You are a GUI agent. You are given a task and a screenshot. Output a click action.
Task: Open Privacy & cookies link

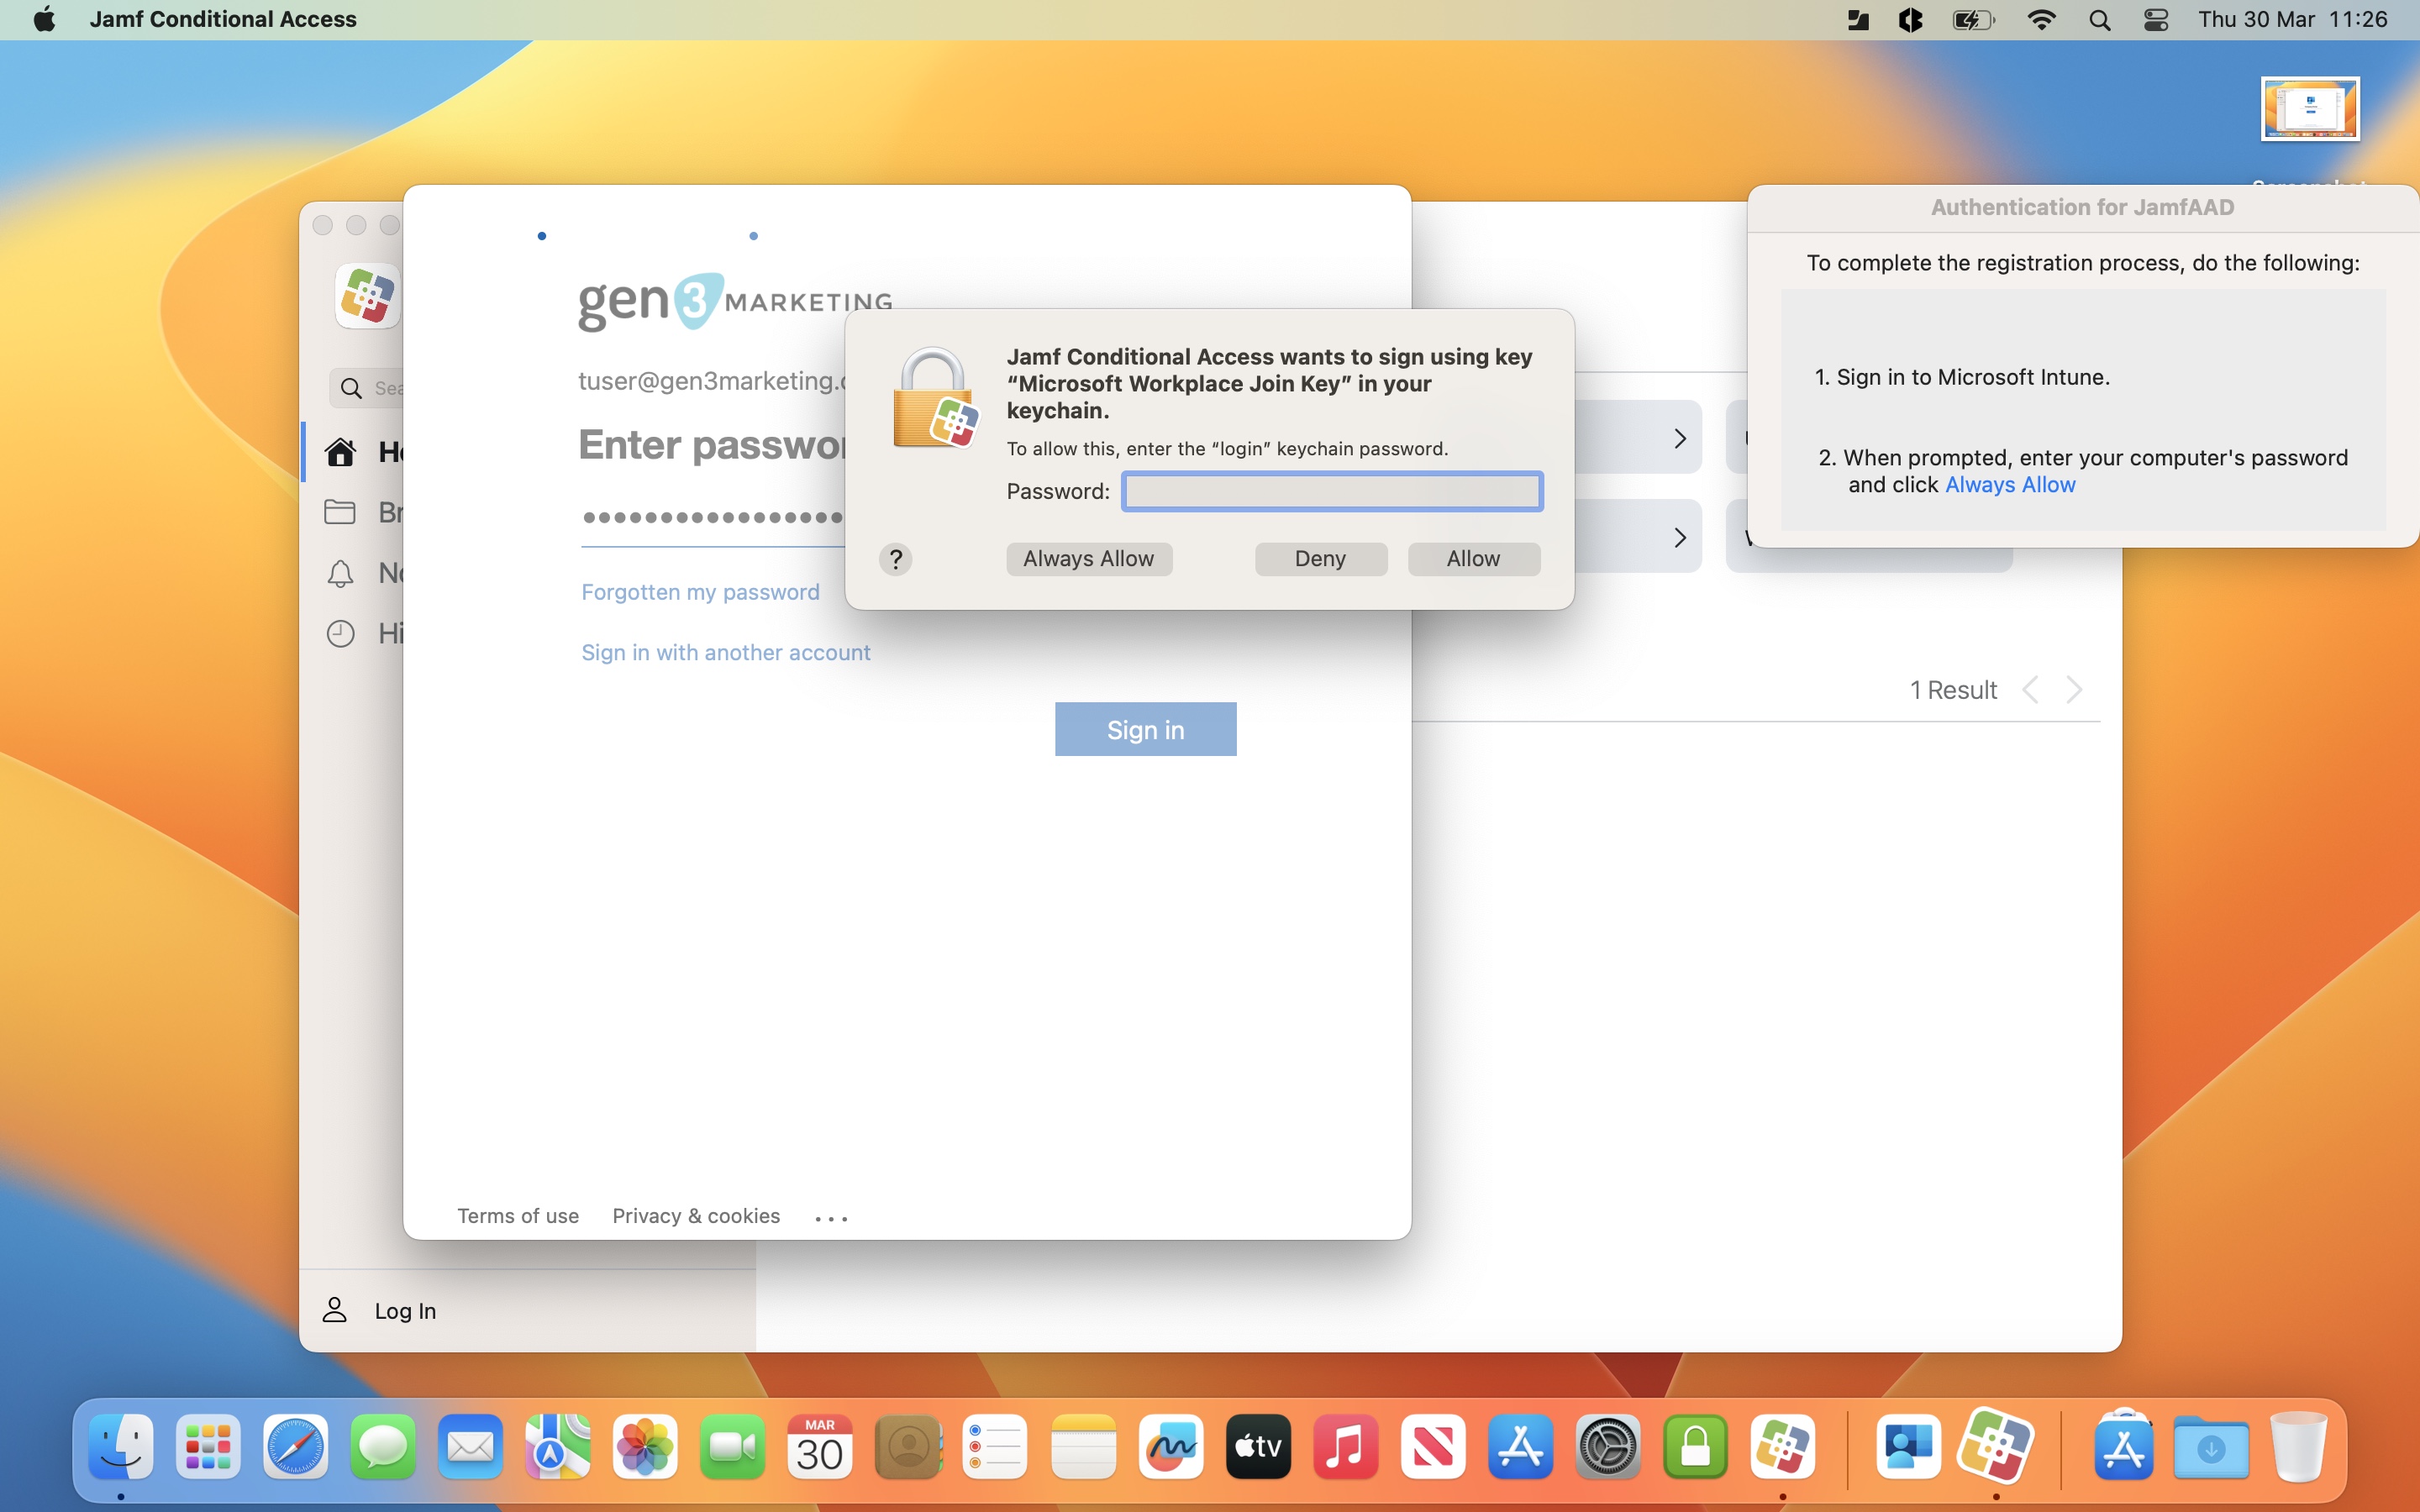coord(696,1216)
